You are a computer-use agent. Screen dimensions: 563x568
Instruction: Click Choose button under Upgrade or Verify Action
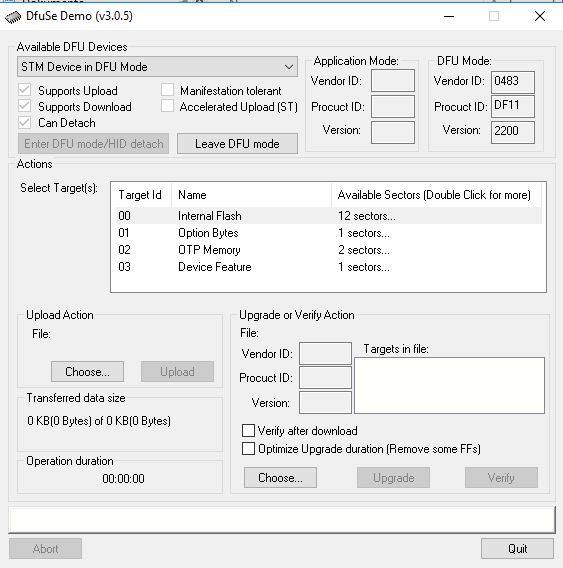[x=280, y=478]
